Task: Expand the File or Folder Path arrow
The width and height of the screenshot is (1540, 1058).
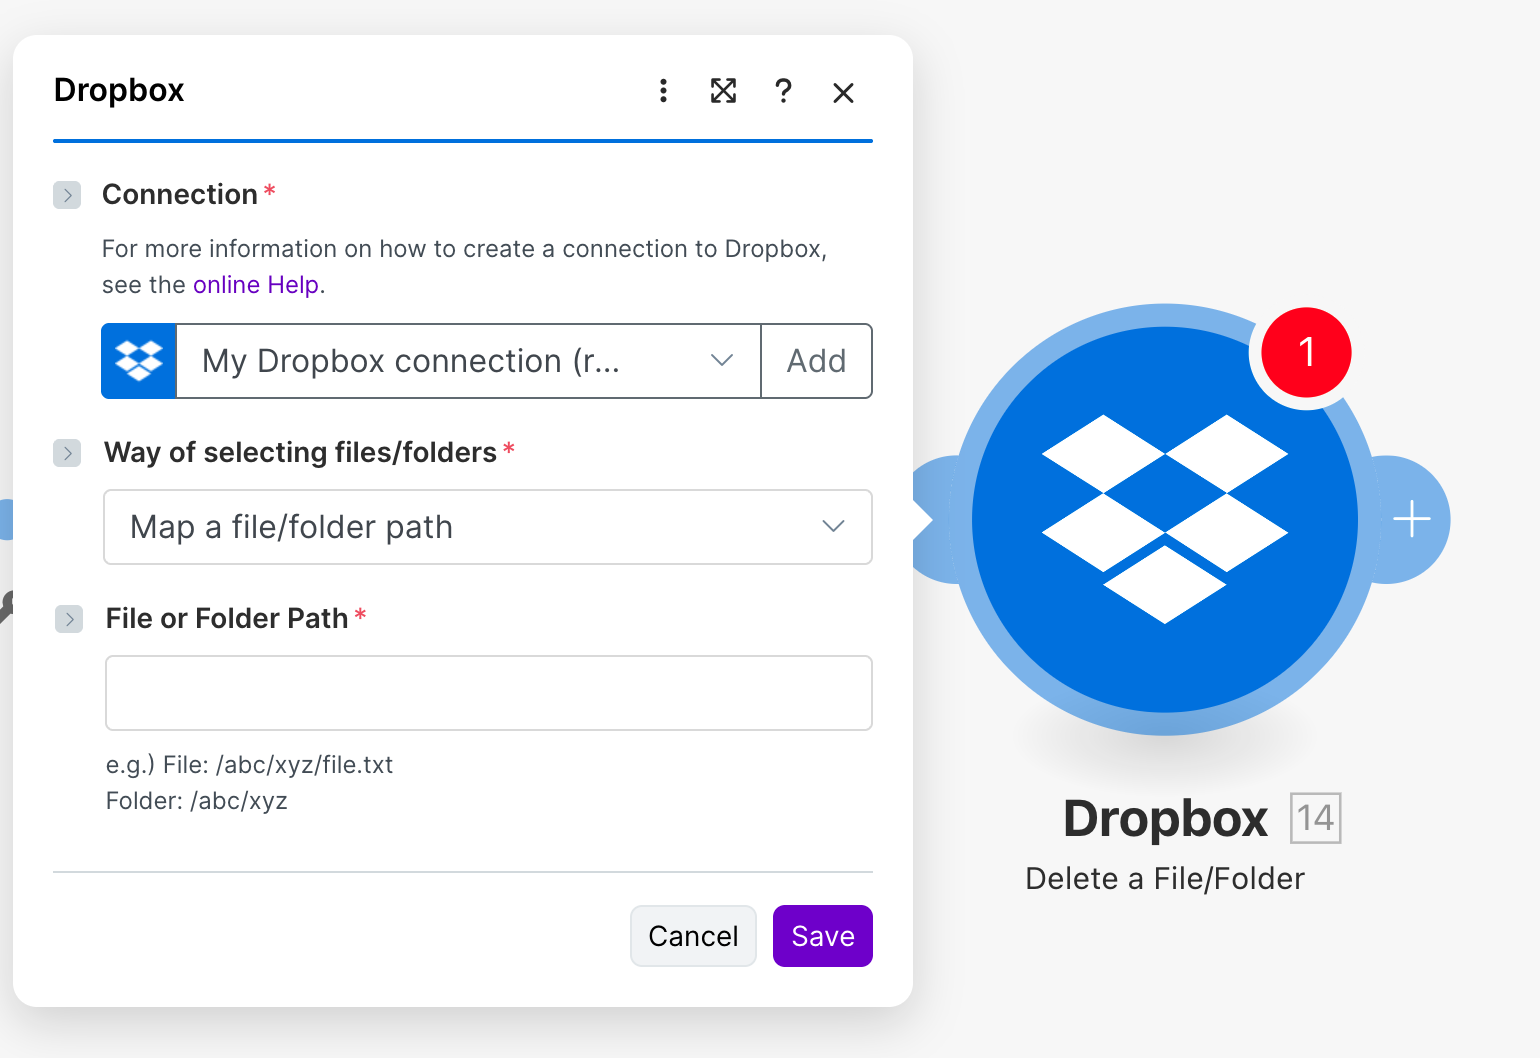Action: (69, 619)
